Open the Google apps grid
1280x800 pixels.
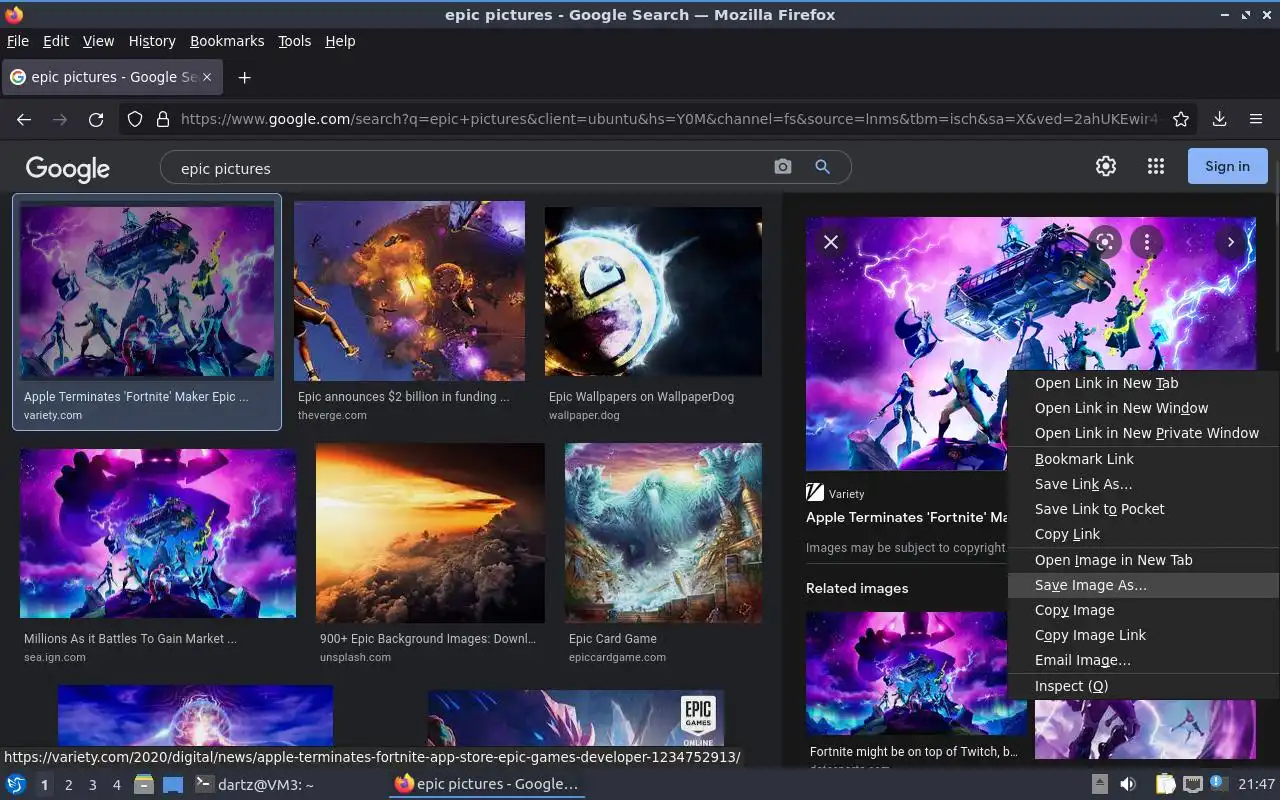point(1156,167)
